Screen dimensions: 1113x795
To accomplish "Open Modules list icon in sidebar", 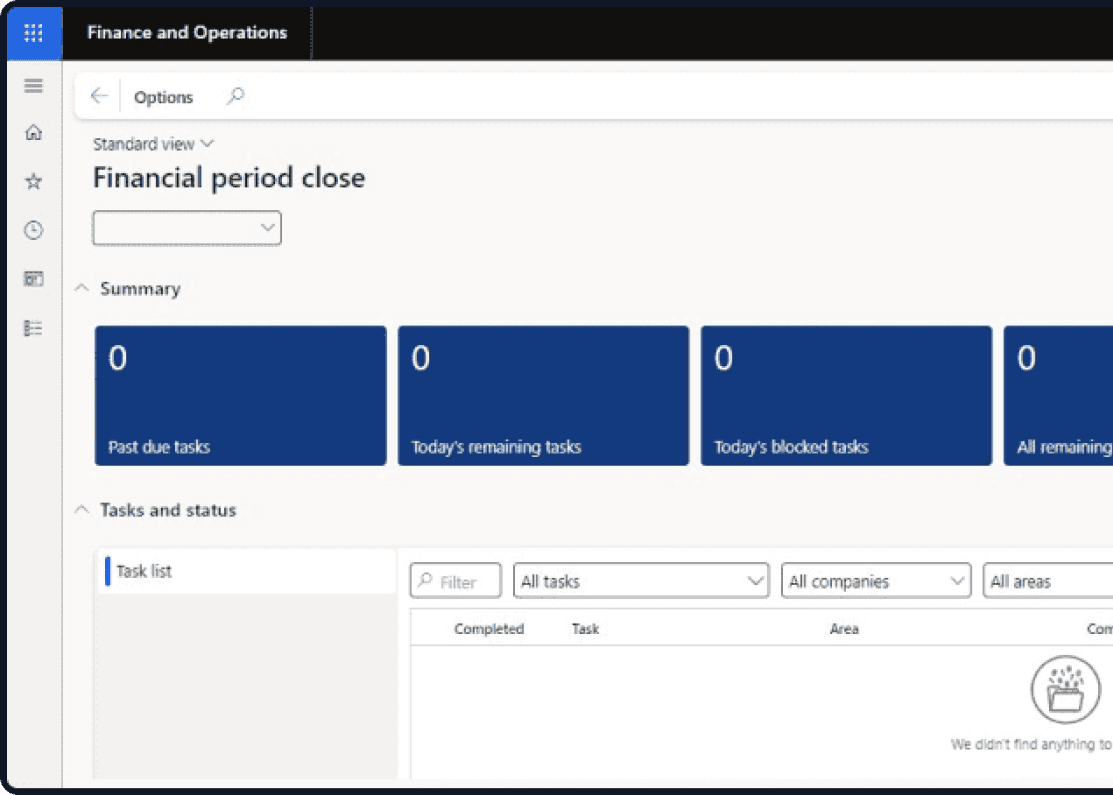I will coord(33,328).
